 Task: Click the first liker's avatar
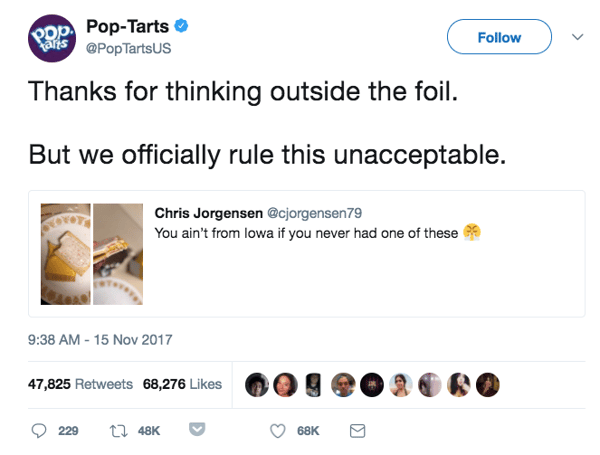257,384
